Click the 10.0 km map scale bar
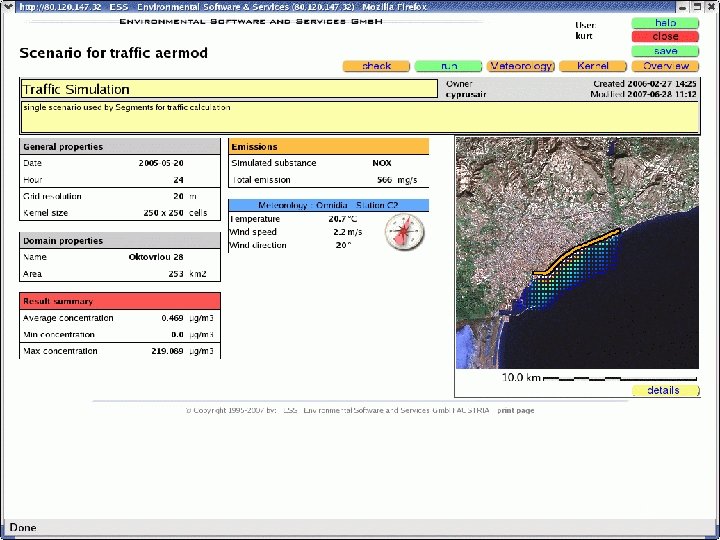Image resolution: width=720 pixels, height=540 pixels. pyautogui.click(x=619, y=378)
